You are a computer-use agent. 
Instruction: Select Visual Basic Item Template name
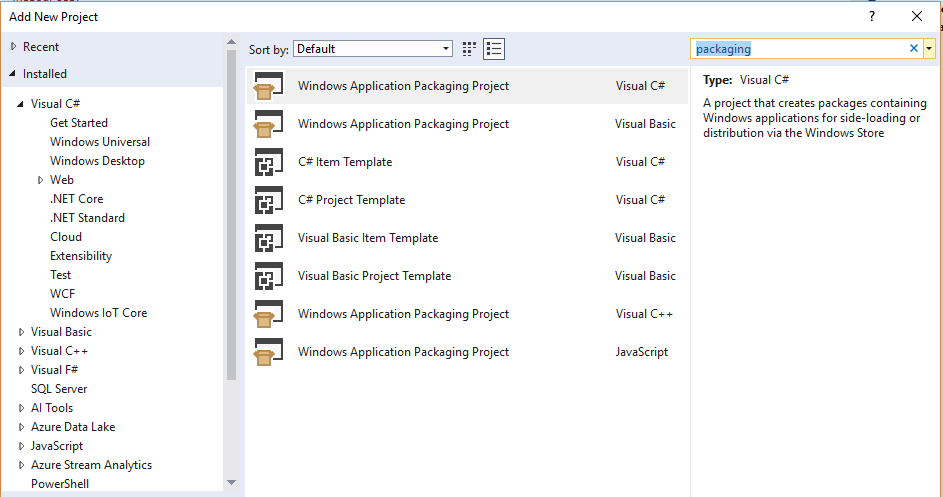(x=367, y=238)
